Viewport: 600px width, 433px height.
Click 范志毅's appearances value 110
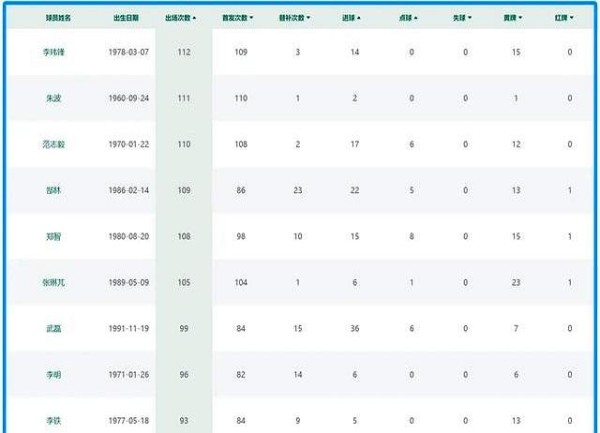184,144
